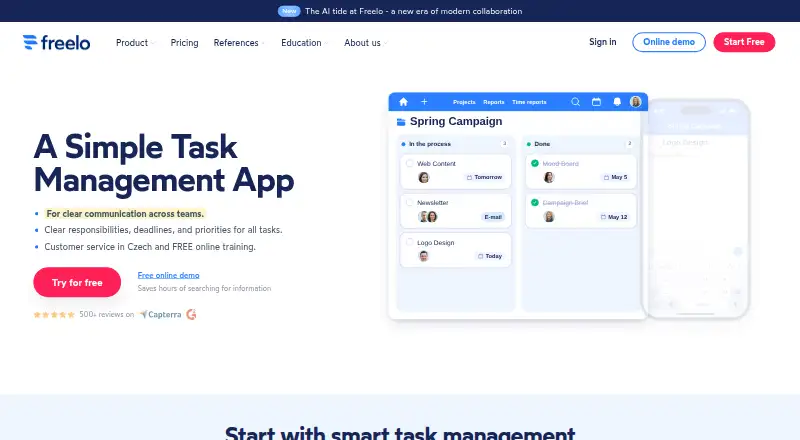Click the 500+ reviews on text

(x=107, y=314)
